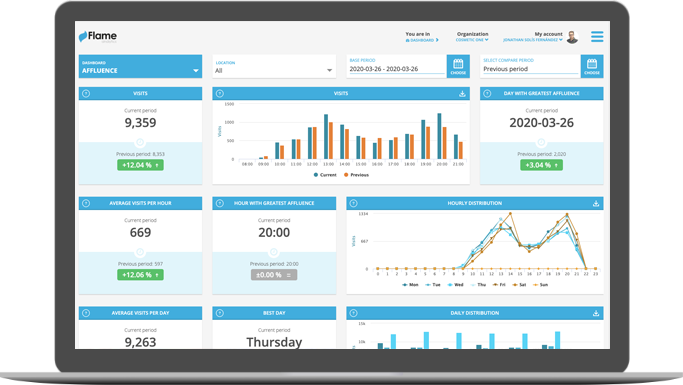Open user avatar photo in header
683x385 pixels.
point(572,37)
